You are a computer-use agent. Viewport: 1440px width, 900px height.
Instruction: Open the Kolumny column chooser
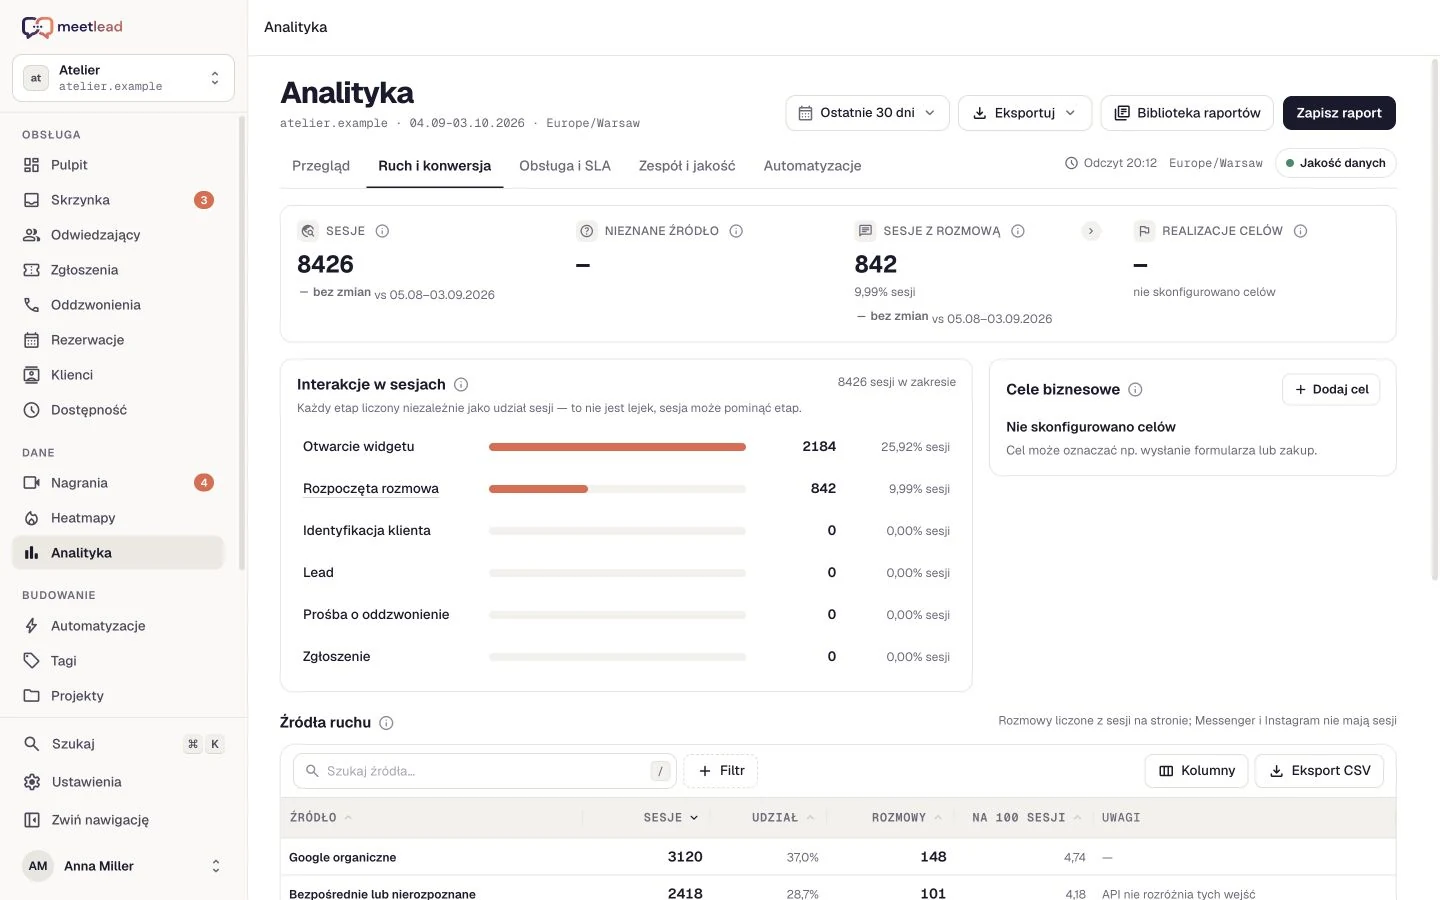coord(1196,771)
